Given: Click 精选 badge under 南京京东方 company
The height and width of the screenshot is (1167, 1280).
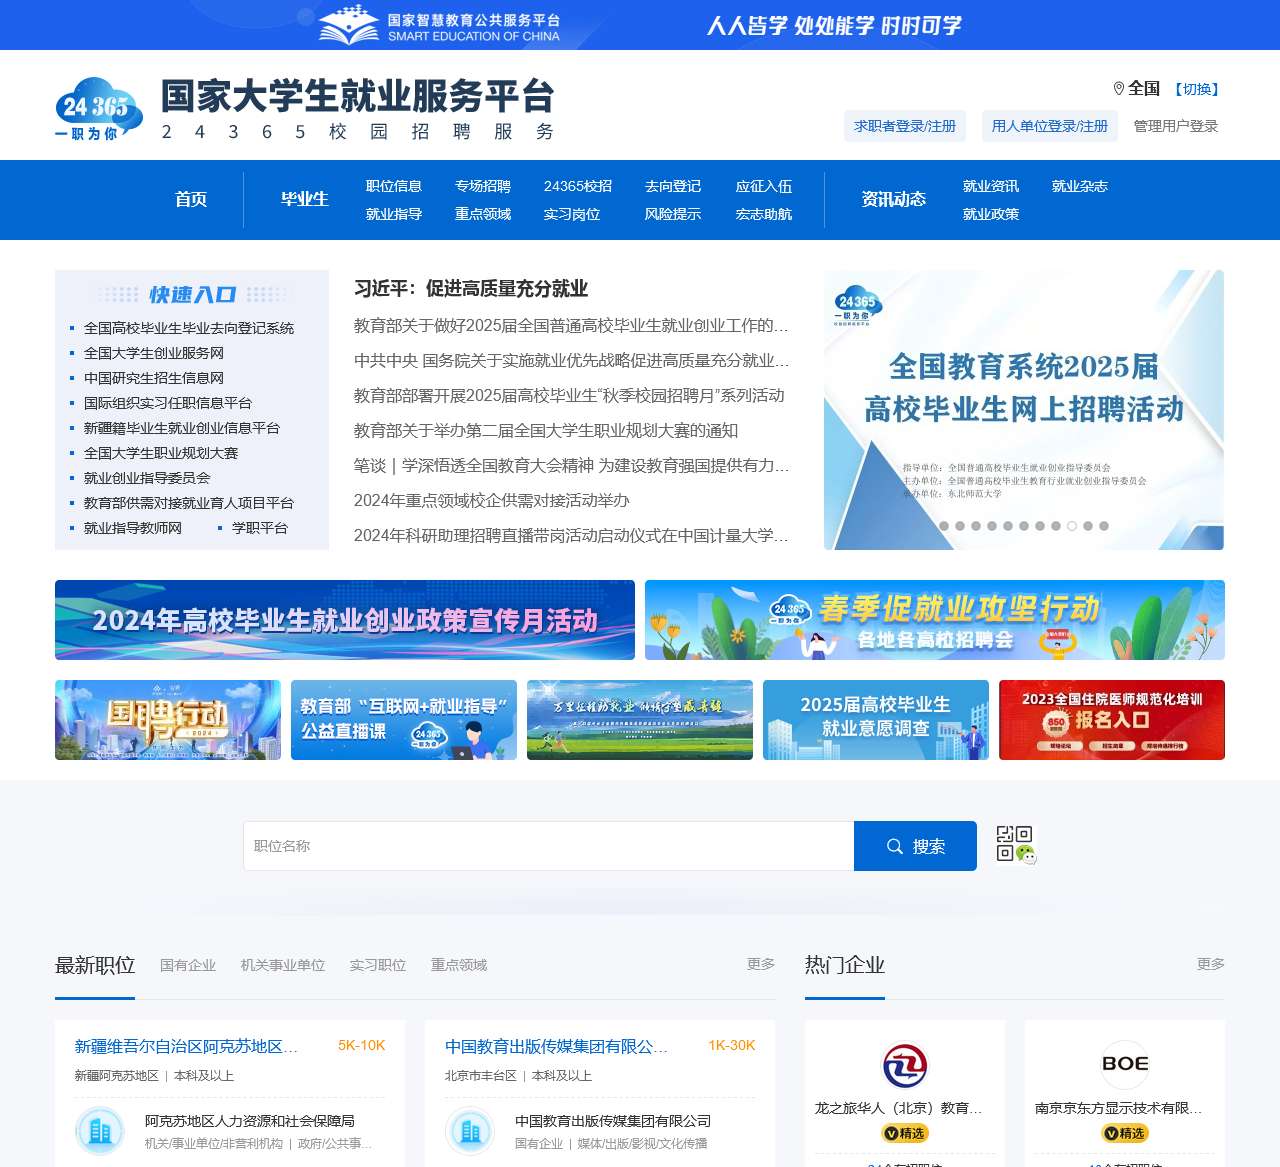Looking at the screenshot, I should point(1125,1133).
